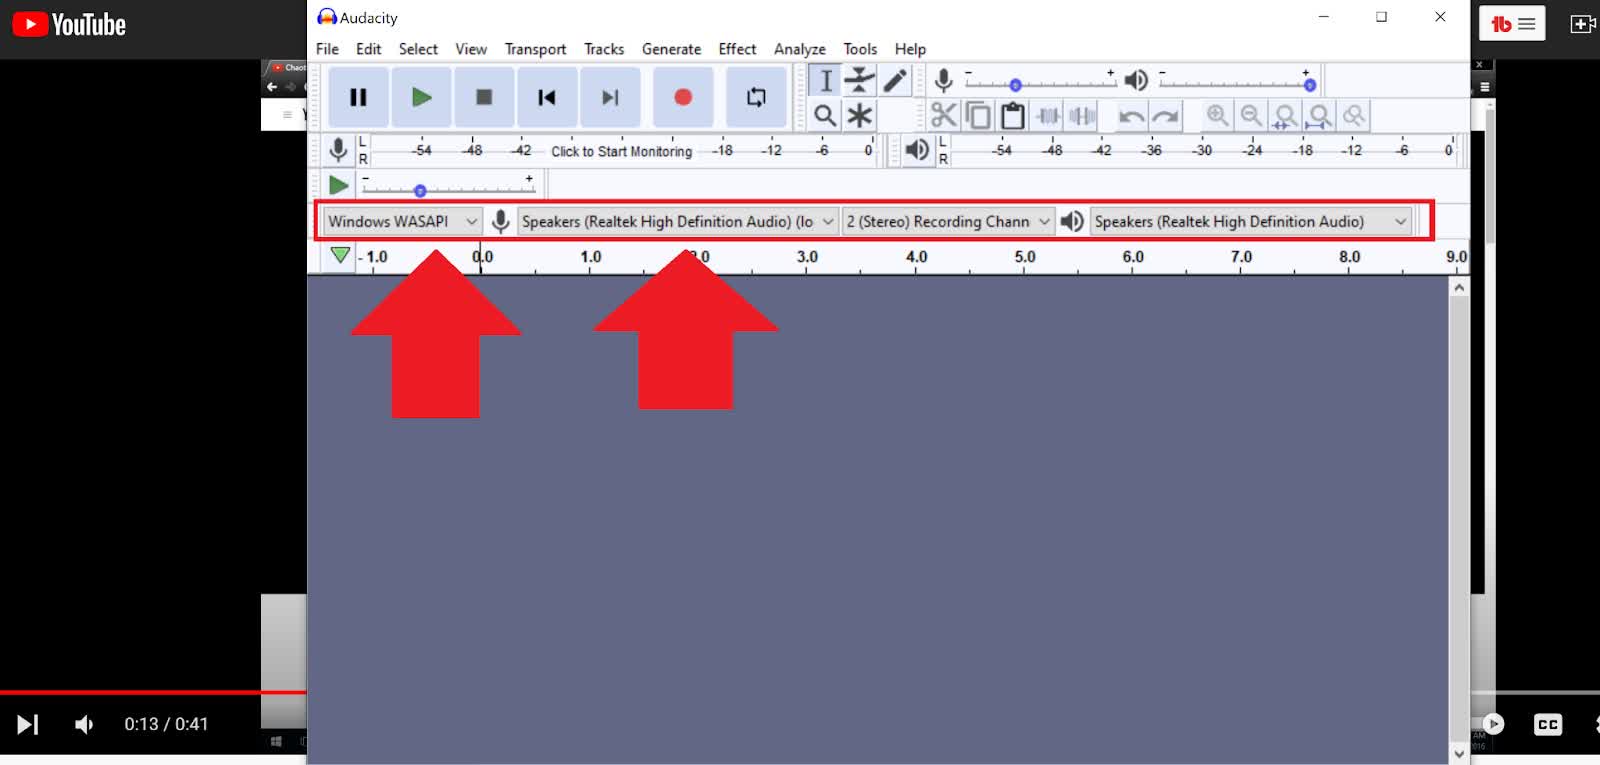Open the File menu
Image resolution: width=1600 pixels, height=765 pixels.
327,49
